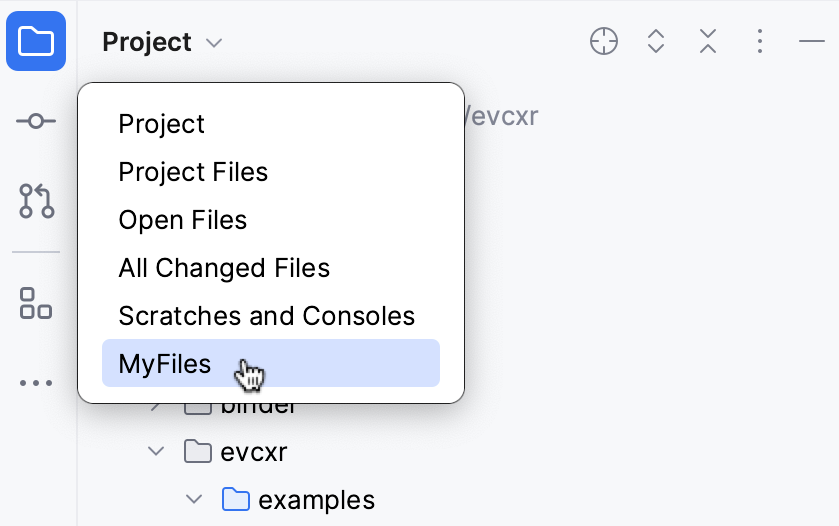This screenshot has height=526, width=839.
Task: Select All Changed Files scope
Action: click(224, 268)
